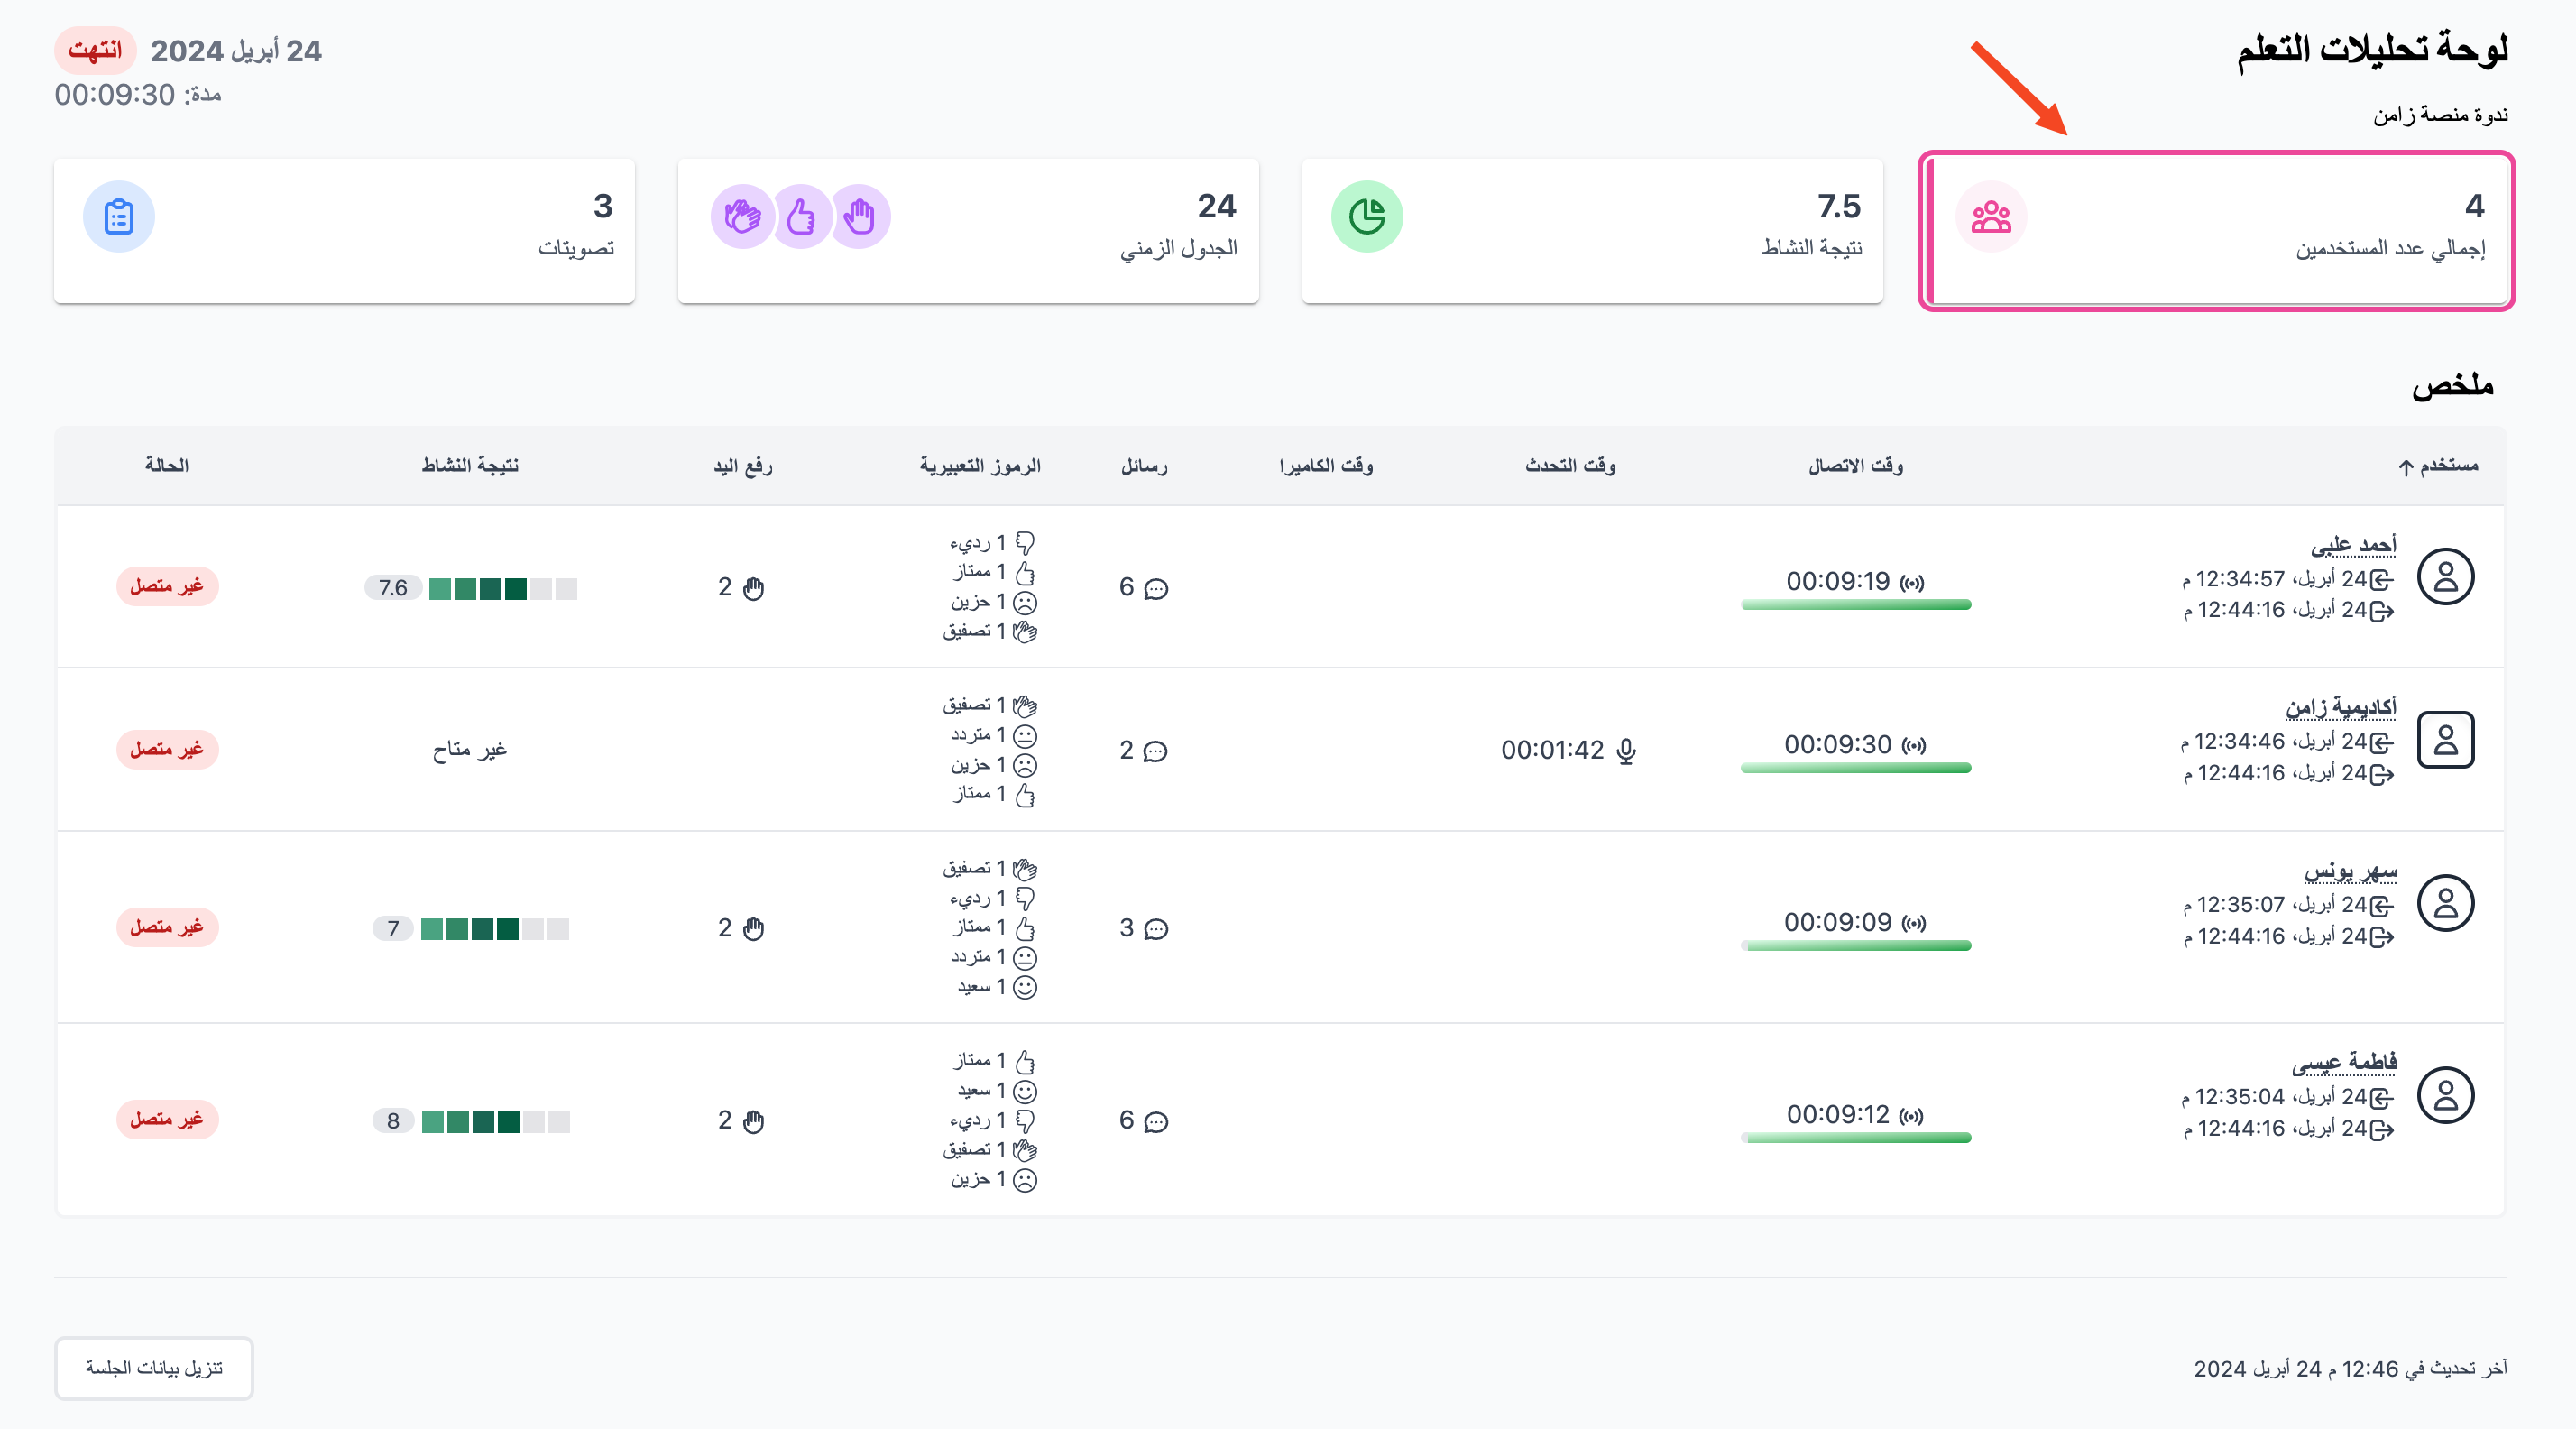2576x1429 pixels.
Task: Click the انتهت status badge
Action: pos(95,50)
